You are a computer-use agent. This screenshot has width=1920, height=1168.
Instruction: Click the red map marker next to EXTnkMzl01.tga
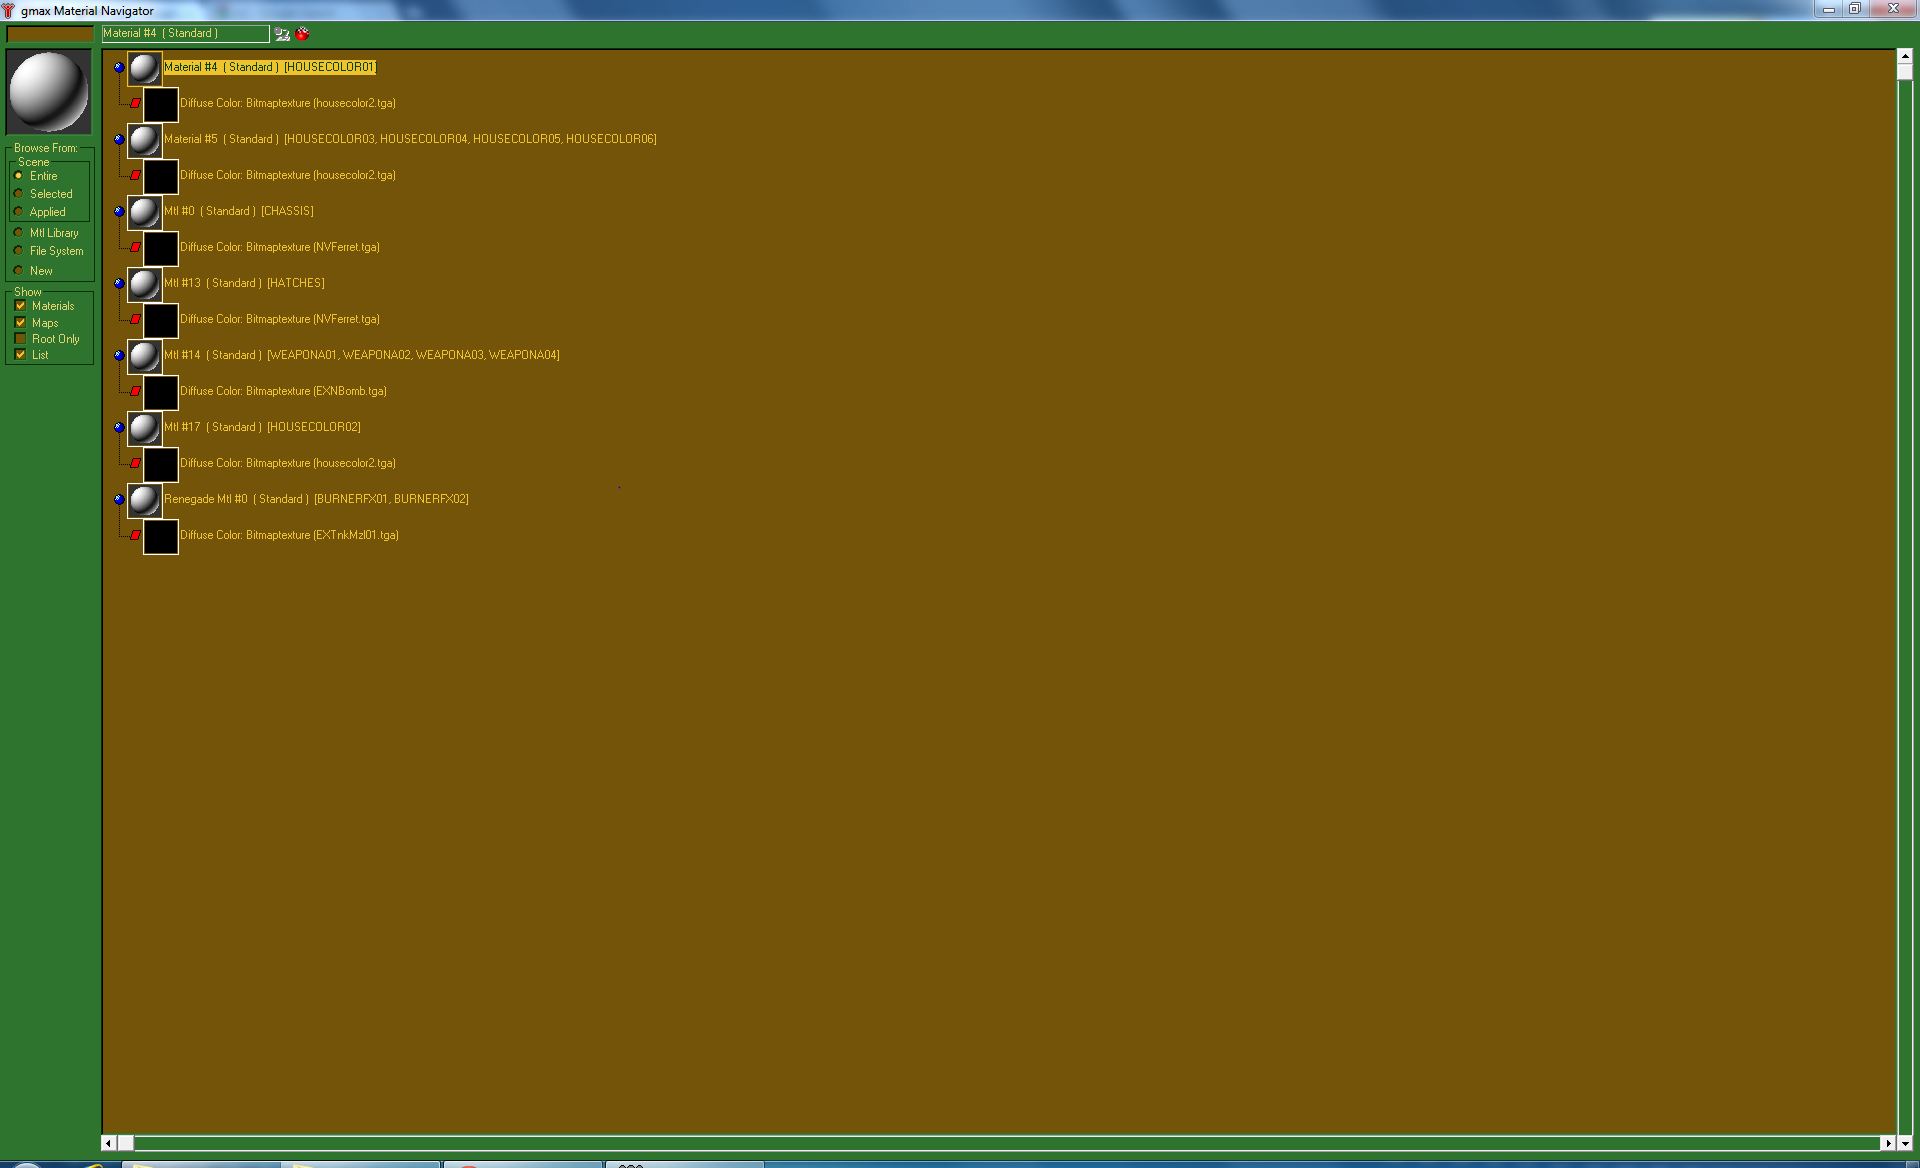(135, 535)
